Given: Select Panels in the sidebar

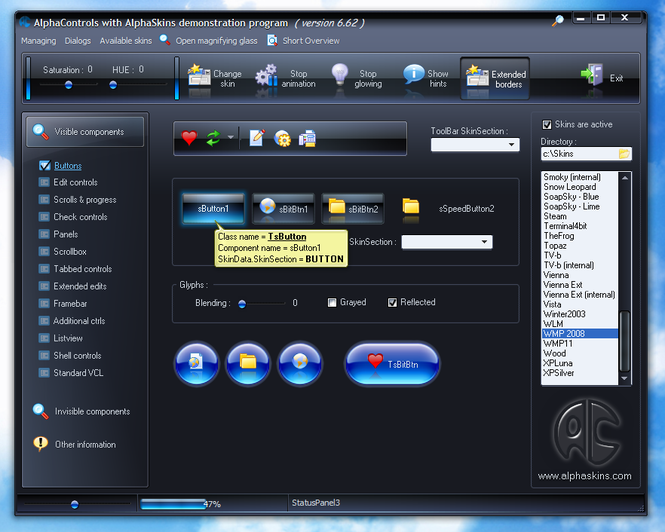Looking at the screenshot, I should (x=66, y=234).
